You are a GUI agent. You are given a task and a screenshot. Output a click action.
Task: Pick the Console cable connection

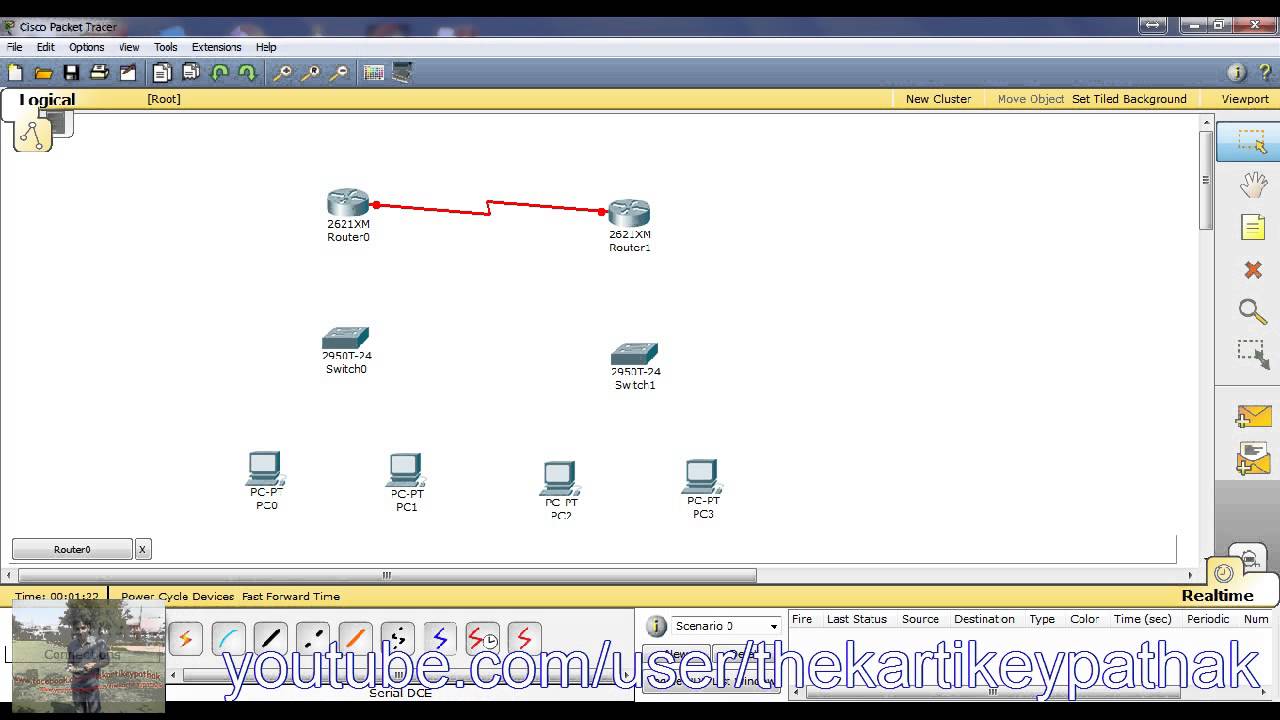pyautogui.click(x=228, y=638)
